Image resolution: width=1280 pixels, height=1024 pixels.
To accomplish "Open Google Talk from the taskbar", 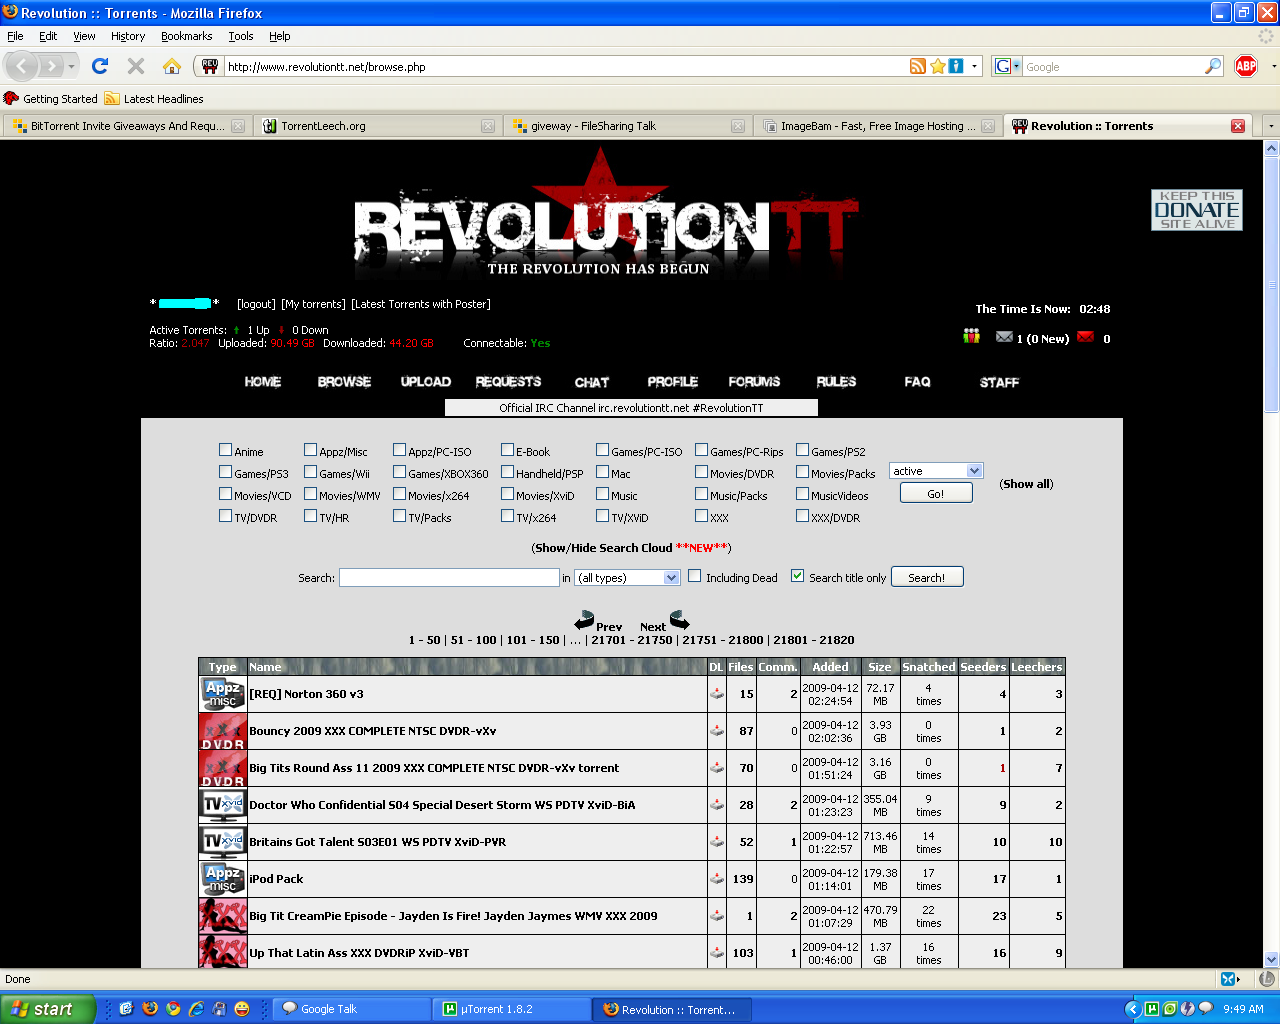I will tap(352, 1009).
